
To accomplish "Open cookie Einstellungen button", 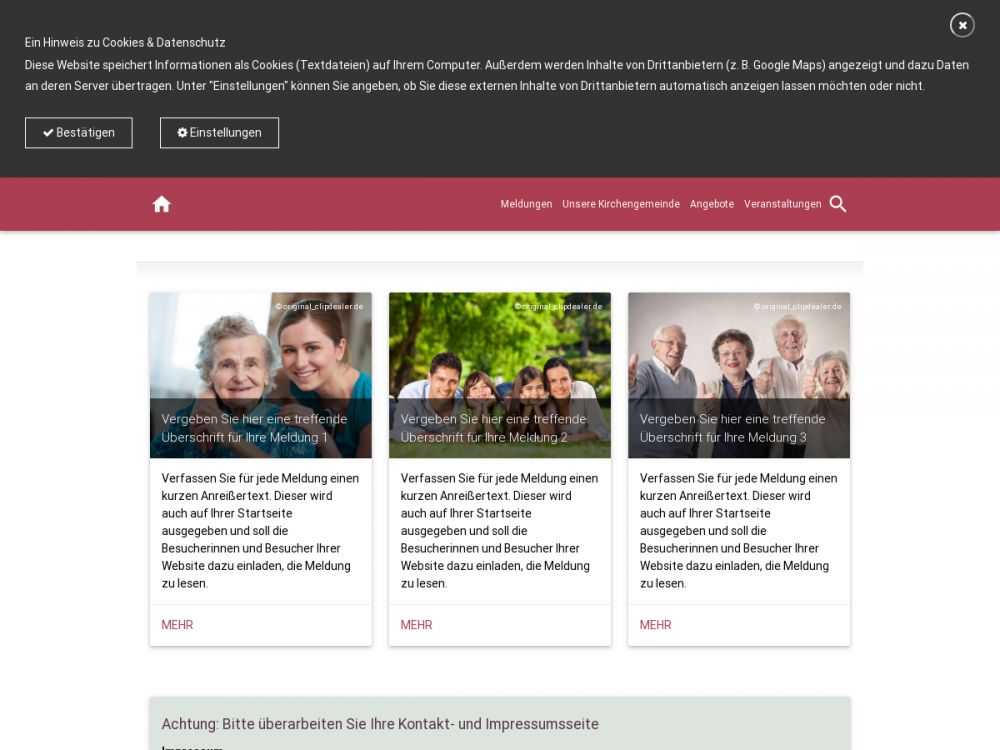I will pyautogui.click(x=219, y=133).
